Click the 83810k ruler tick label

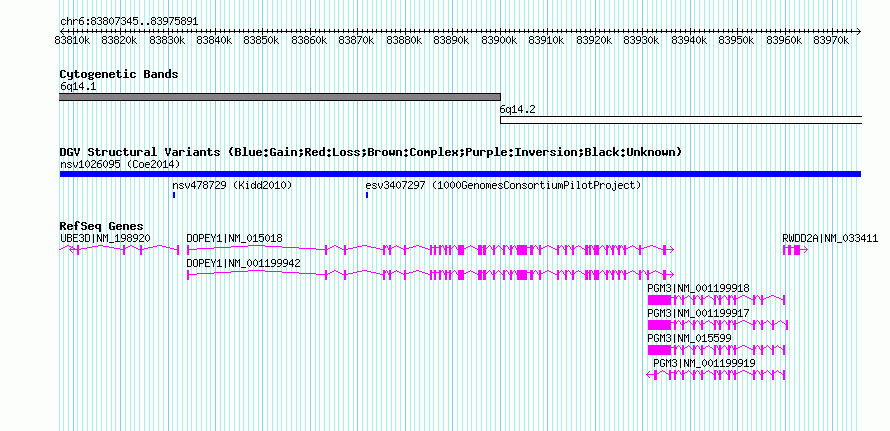(72, 40)
